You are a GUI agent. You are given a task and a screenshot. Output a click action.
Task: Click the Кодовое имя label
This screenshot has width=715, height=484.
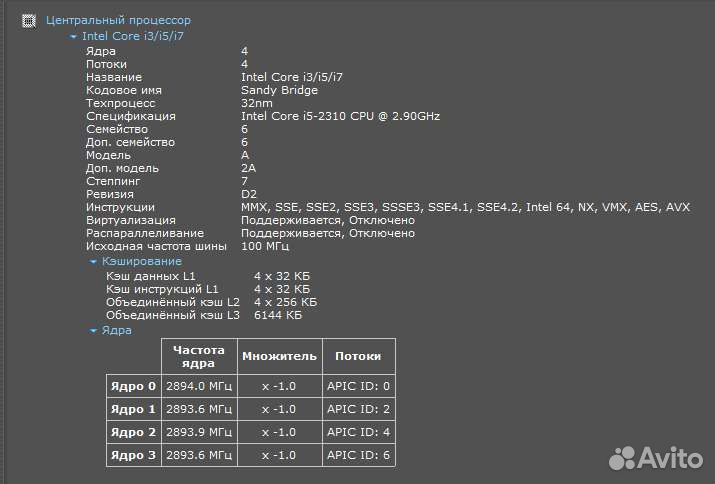pos(124,90)
